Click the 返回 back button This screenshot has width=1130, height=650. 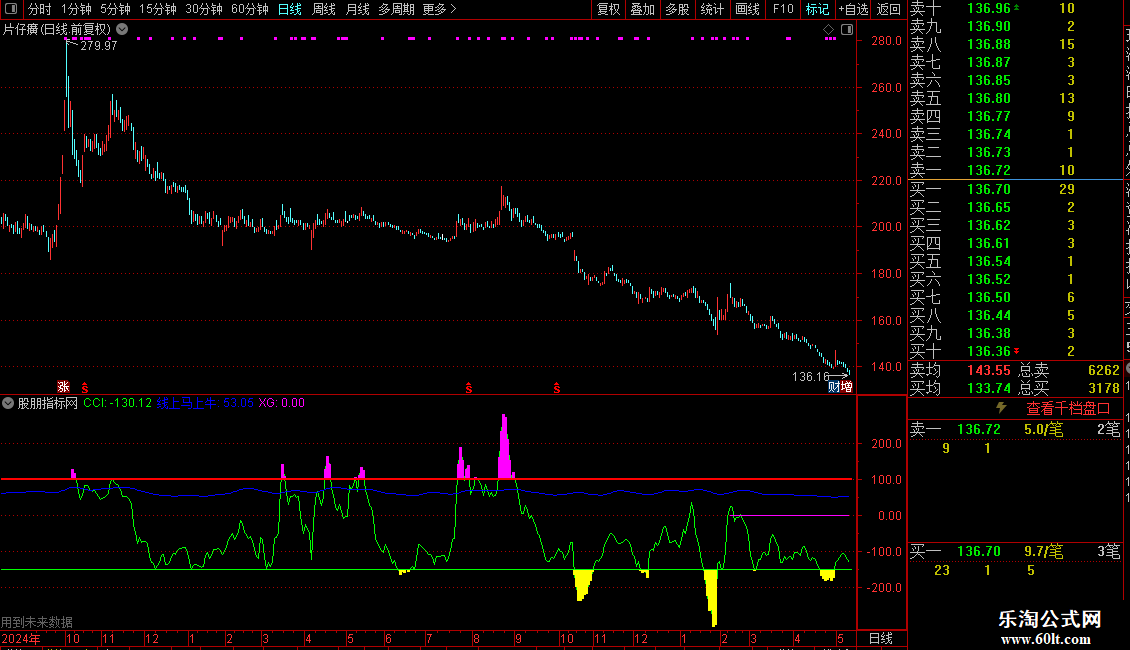coord(889,9)
